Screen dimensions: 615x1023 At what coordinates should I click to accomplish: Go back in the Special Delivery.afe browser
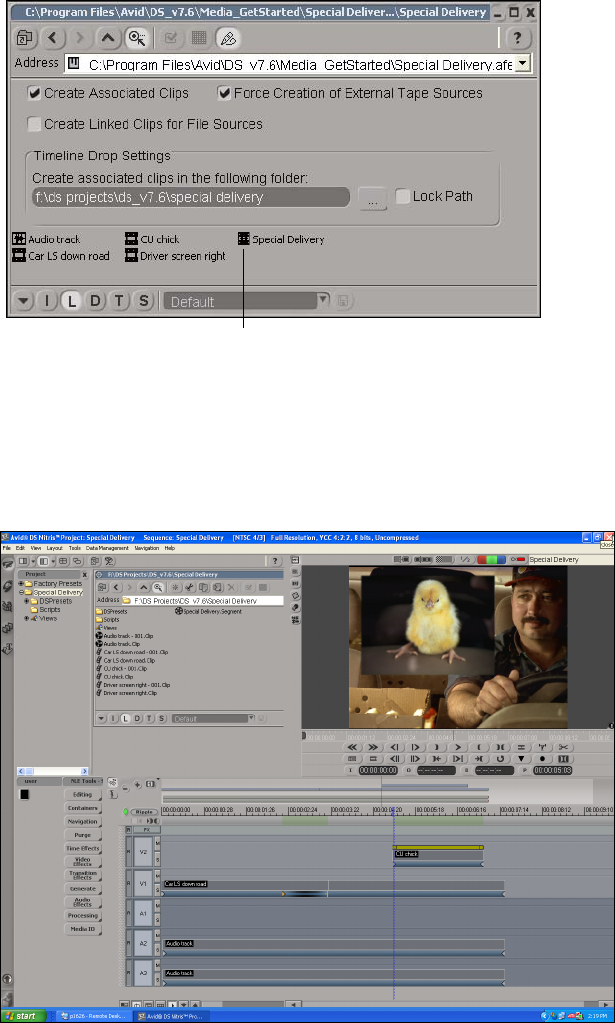click(x=53, y=38)
